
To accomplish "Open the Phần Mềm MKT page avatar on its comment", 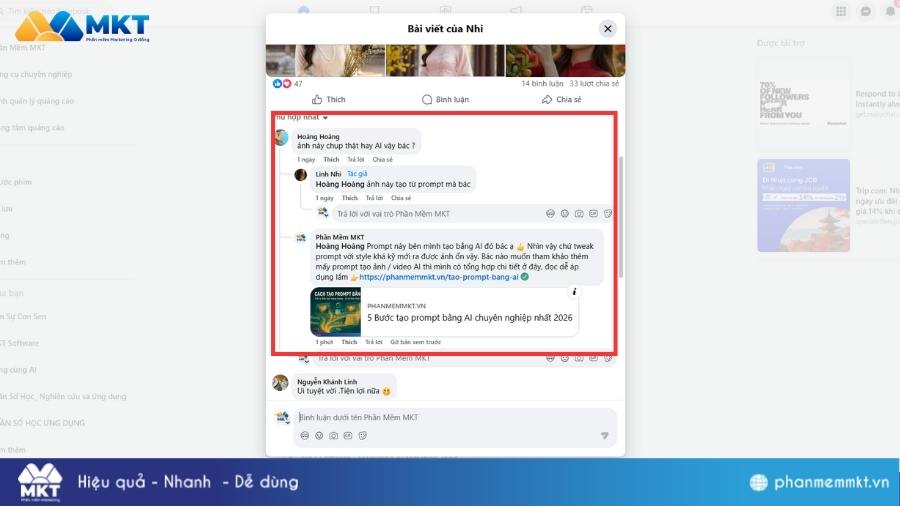I will 301,238.
